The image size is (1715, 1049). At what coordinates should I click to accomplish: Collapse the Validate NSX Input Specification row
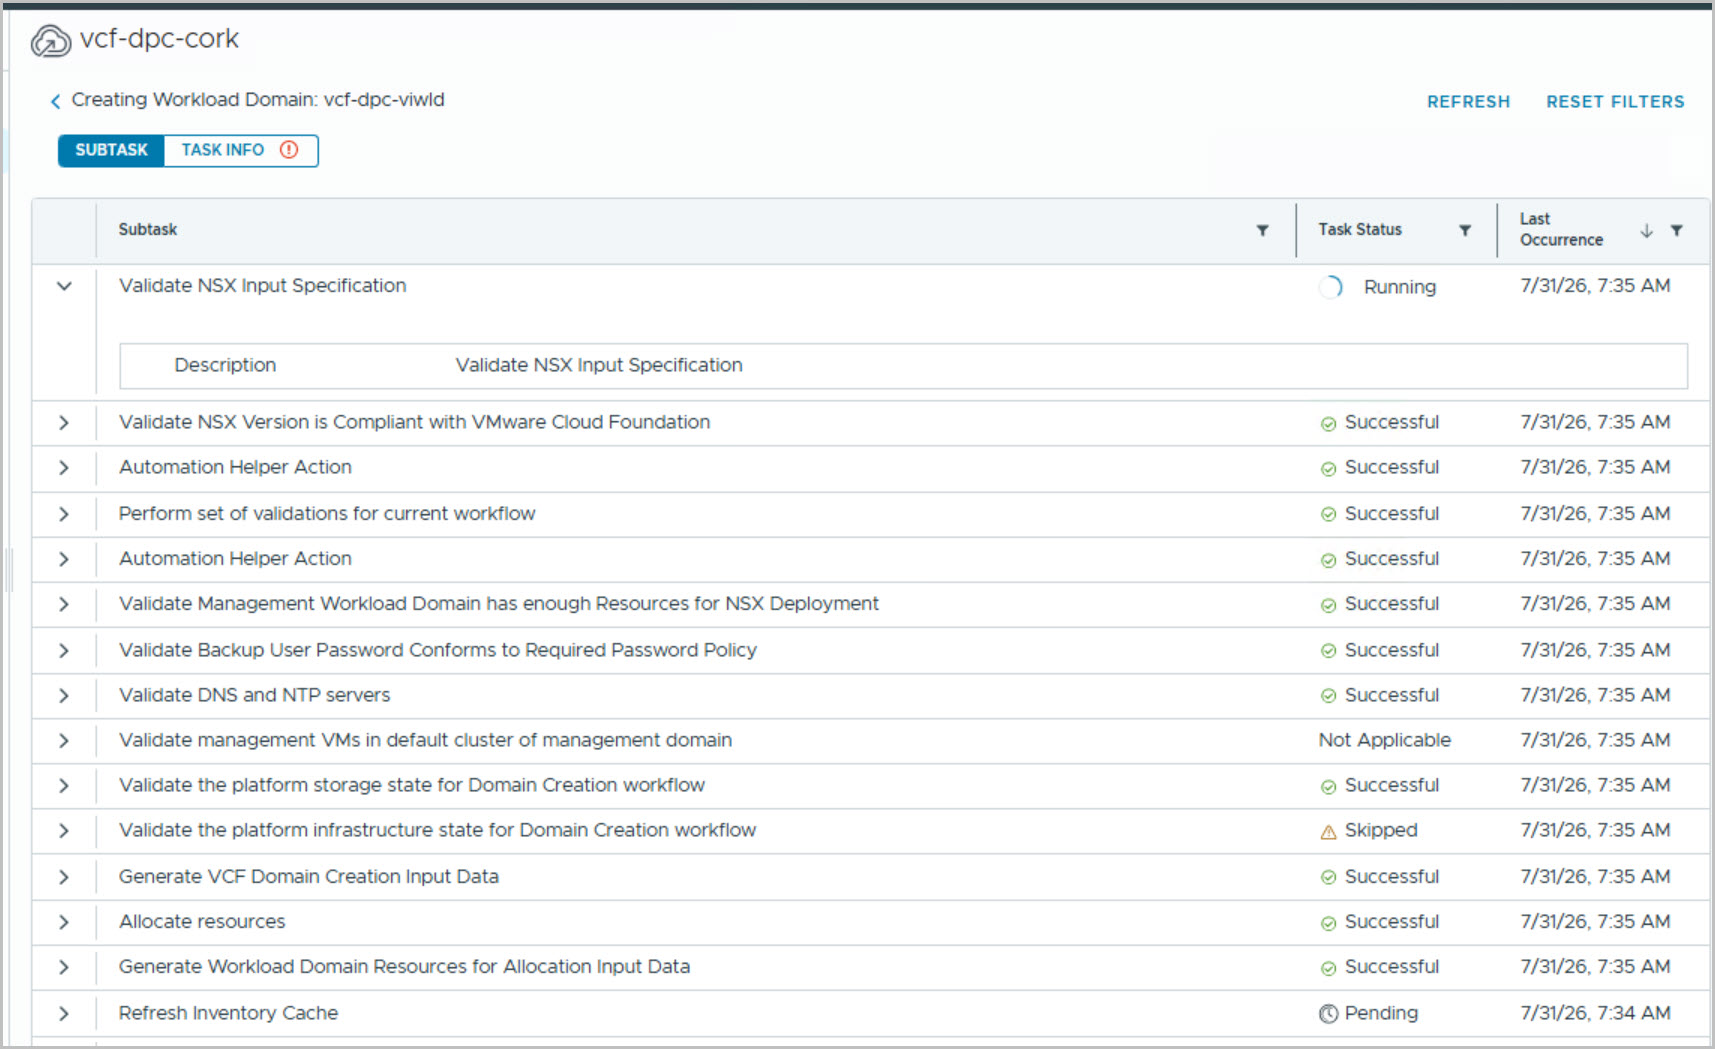tap(64, 286)
